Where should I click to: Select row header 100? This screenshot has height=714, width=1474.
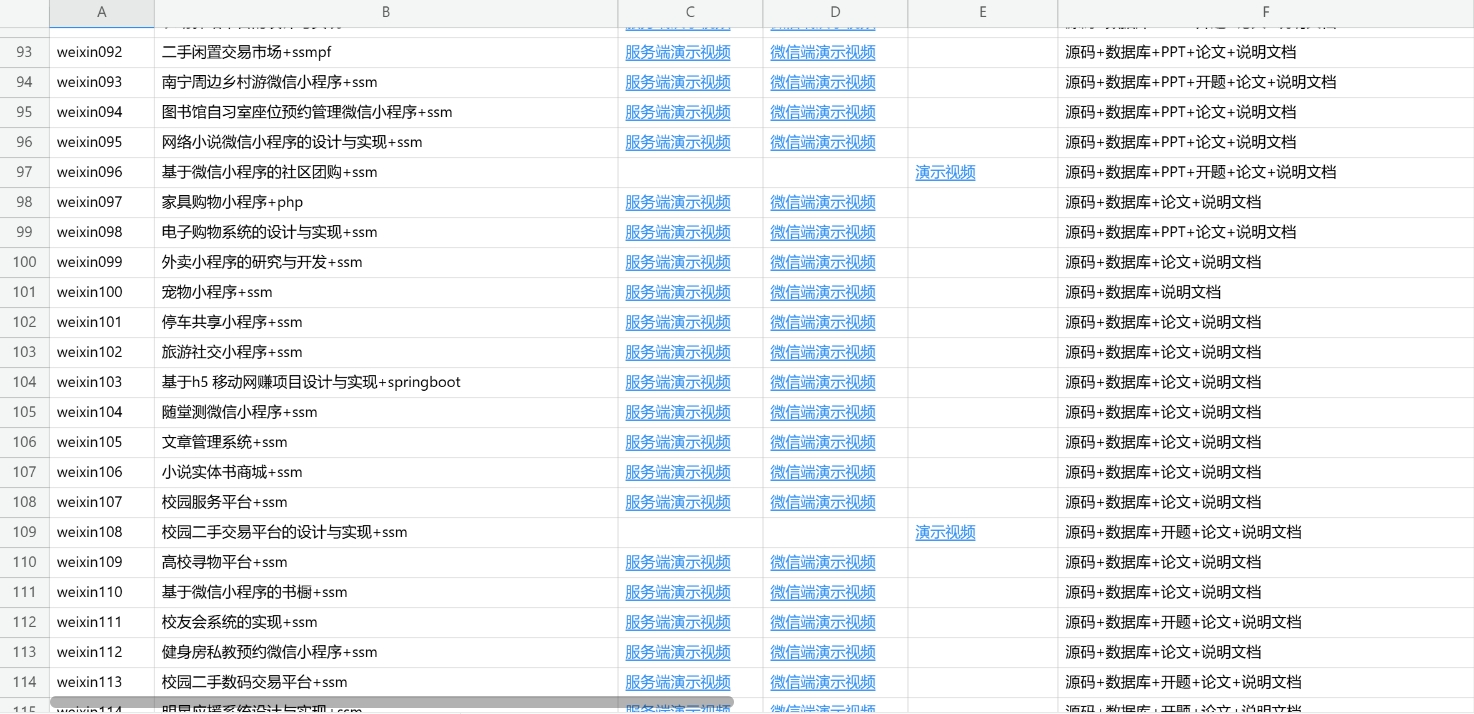pos(24,262)
